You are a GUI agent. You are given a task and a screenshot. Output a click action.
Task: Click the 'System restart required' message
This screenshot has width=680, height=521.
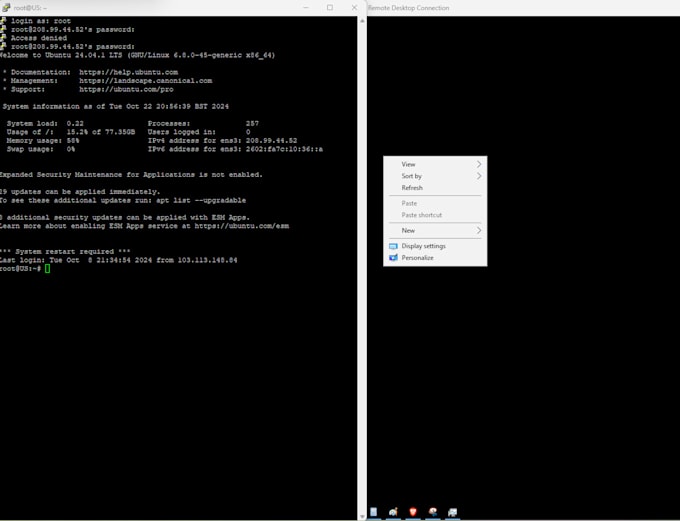[x=65, y=252]
